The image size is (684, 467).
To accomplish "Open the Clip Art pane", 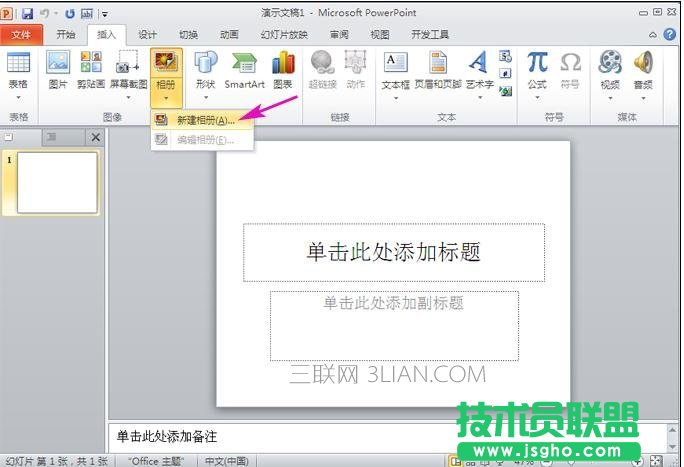I will (91, 70).
